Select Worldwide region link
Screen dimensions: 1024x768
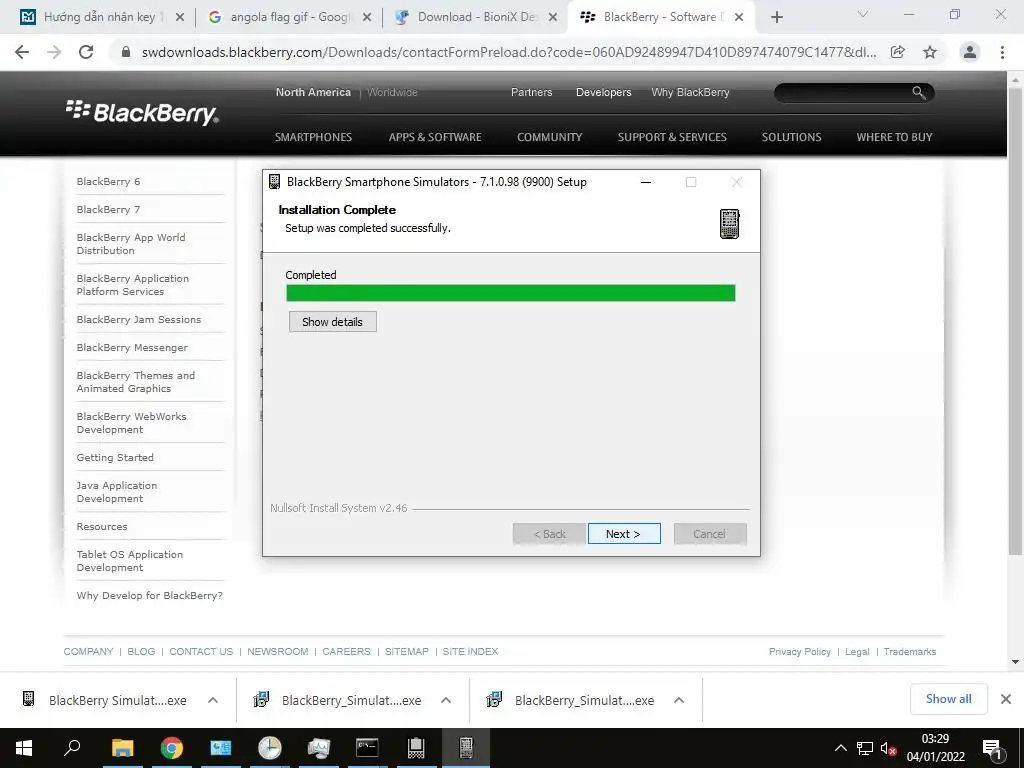point(392,92)
